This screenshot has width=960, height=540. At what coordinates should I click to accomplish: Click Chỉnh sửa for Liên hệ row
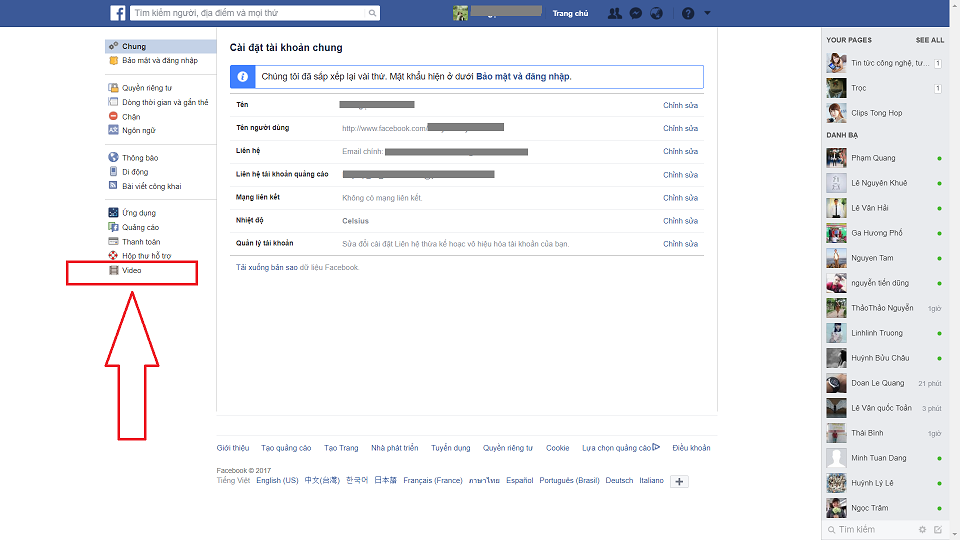(x=680, y=151)
